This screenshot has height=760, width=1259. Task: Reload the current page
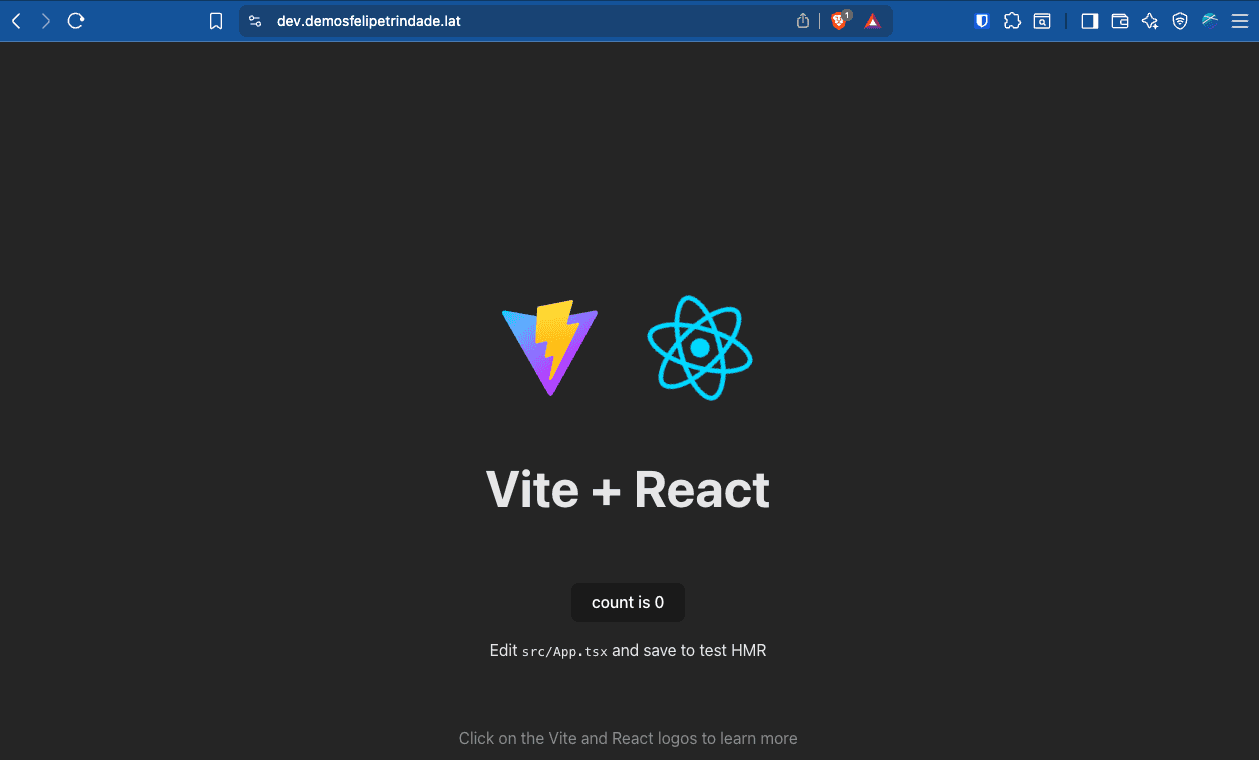point(76,20)
